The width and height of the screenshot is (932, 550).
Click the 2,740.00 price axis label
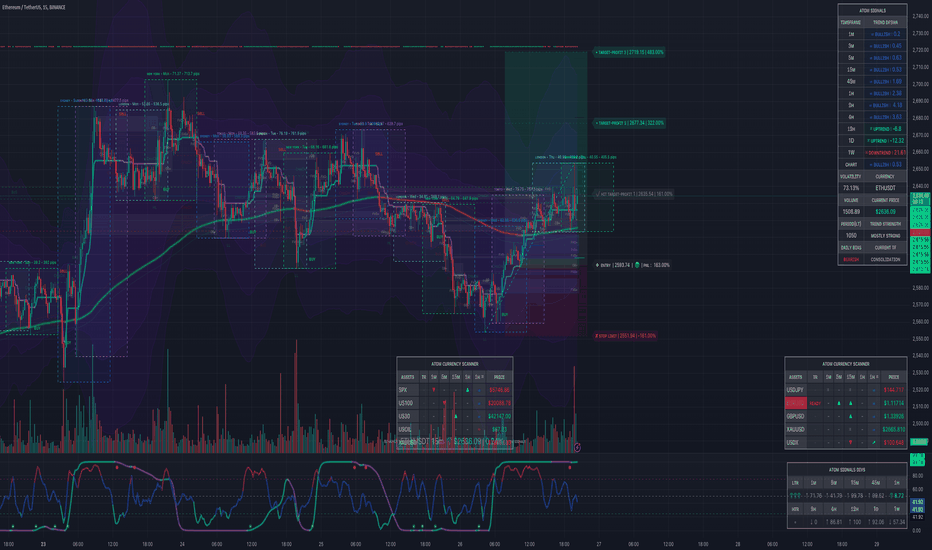pyautogui.click(x=921, y=16)
